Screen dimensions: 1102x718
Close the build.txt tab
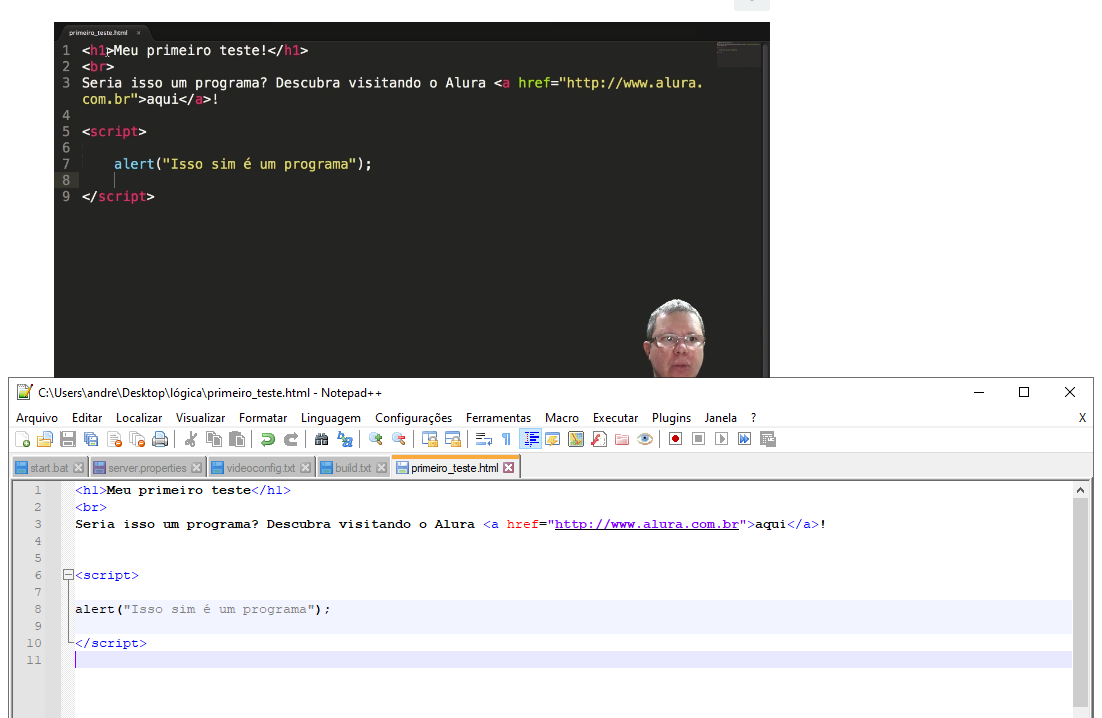click(x=382, y=468)
